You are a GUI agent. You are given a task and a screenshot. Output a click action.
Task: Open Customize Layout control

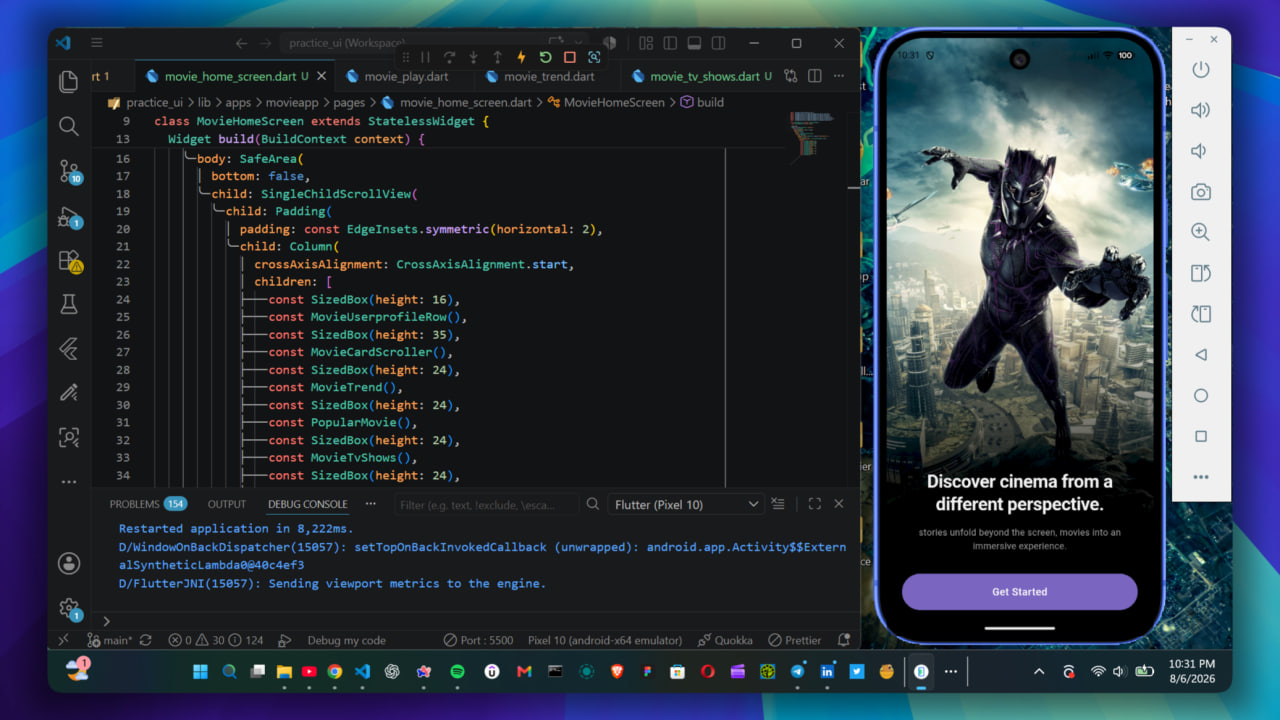click(645, 43)
